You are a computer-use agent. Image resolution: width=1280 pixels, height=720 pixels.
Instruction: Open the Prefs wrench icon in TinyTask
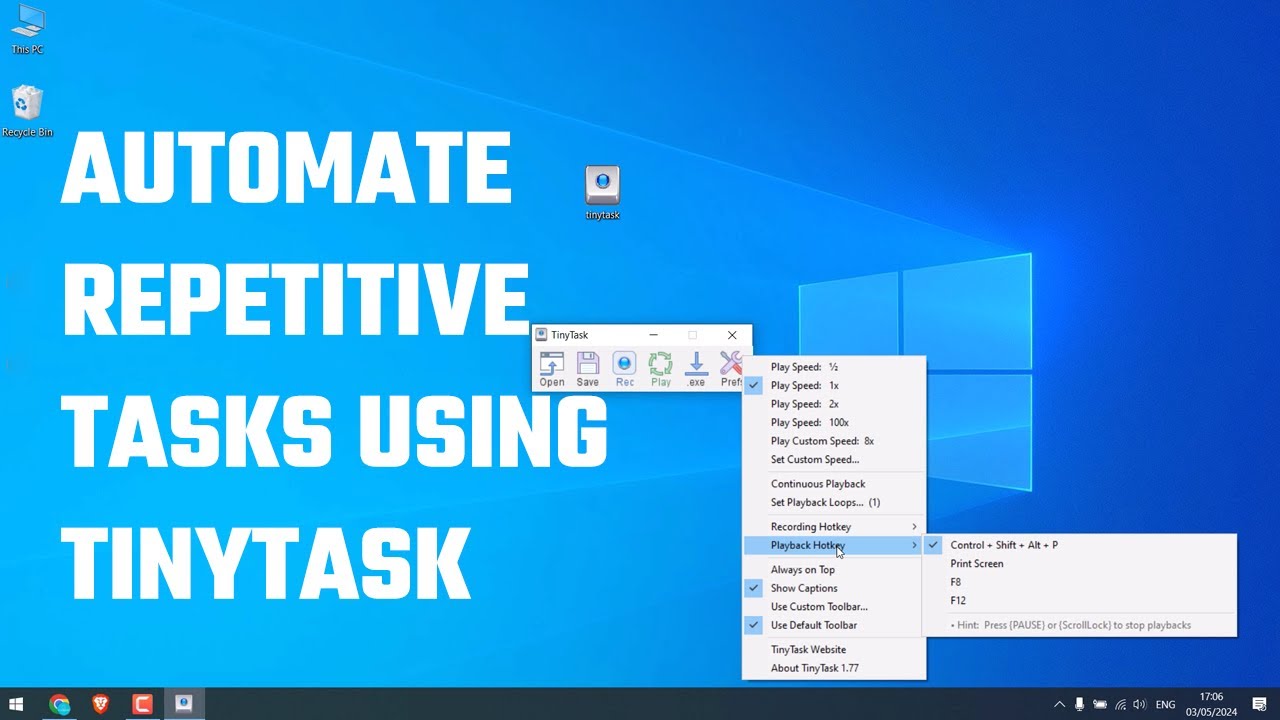731,368
